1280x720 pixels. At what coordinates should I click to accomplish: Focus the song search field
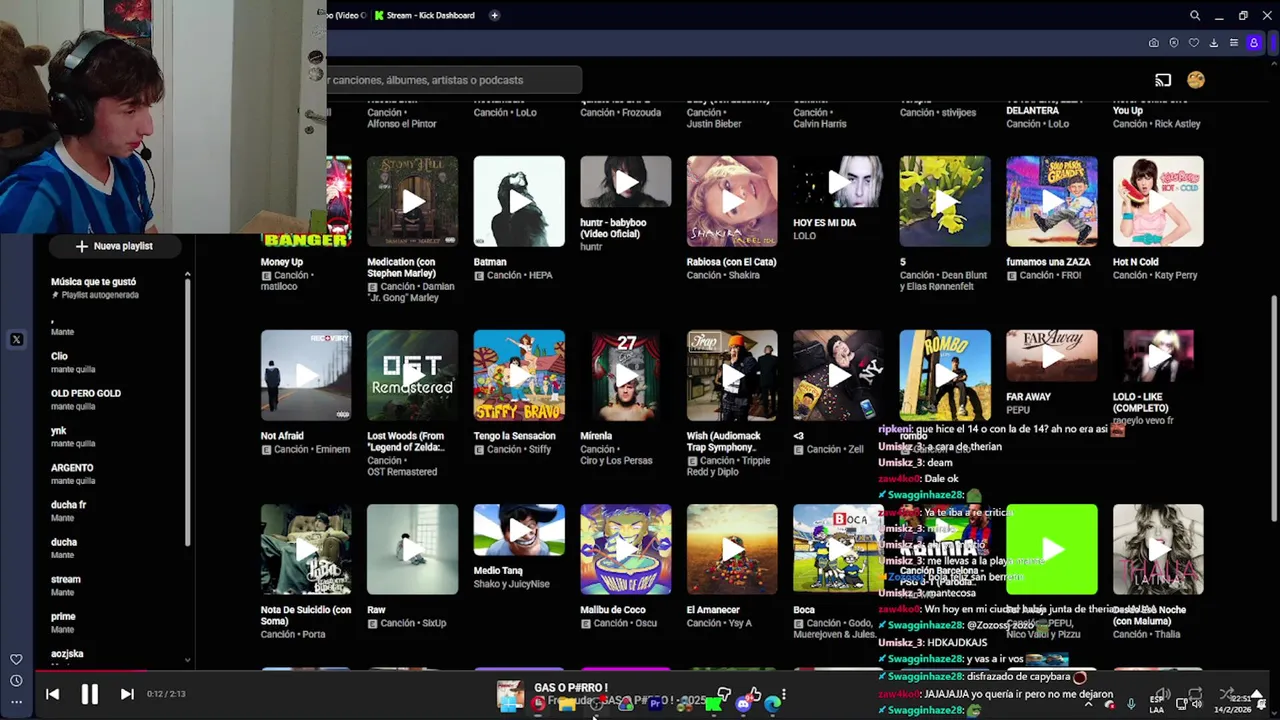click(x=453, y=80)
